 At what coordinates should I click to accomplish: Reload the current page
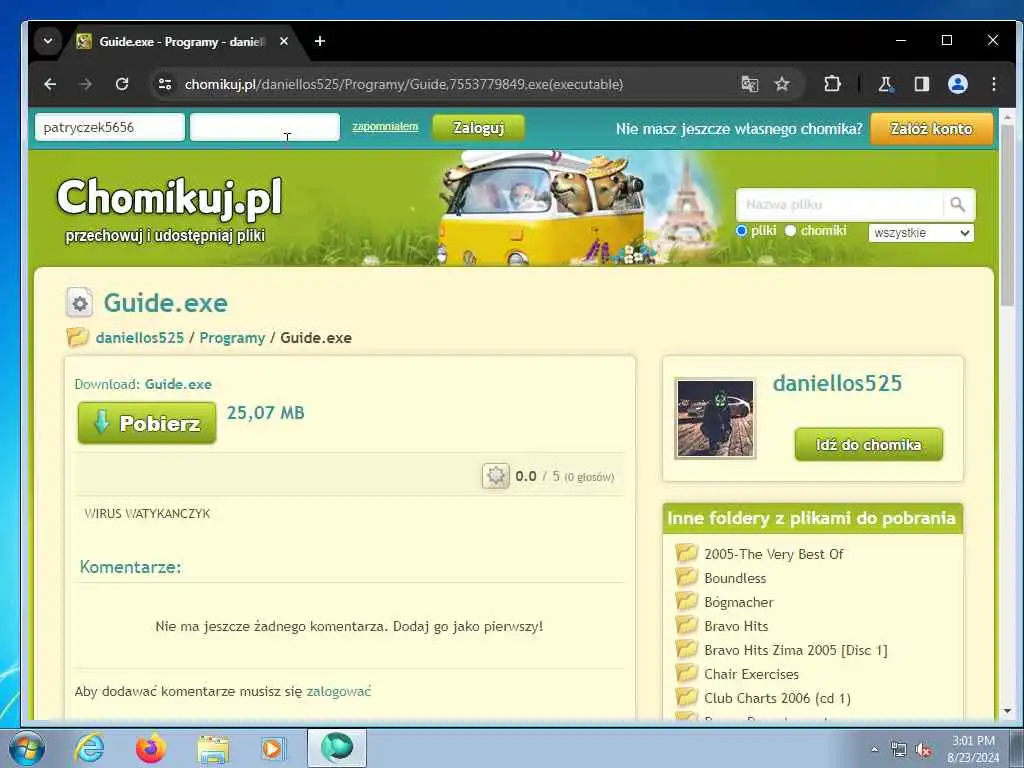(x=122, y=84)
